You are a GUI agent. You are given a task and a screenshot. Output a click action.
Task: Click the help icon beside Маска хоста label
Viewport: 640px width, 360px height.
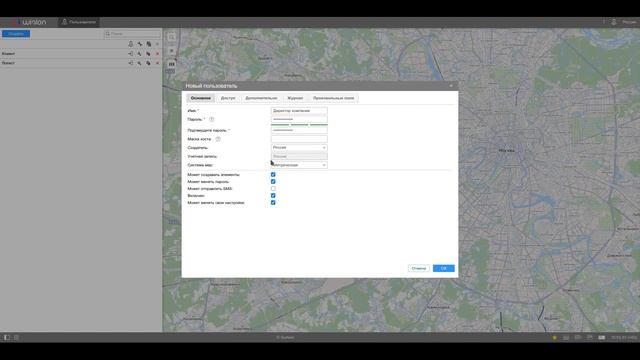(x=218, y=139)
